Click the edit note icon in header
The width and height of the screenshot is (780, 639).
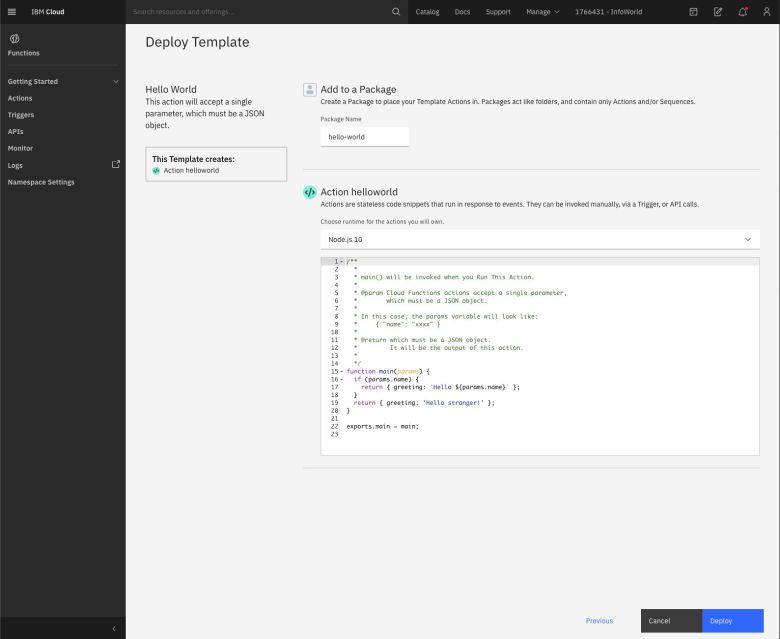click(x=718, y=12)
